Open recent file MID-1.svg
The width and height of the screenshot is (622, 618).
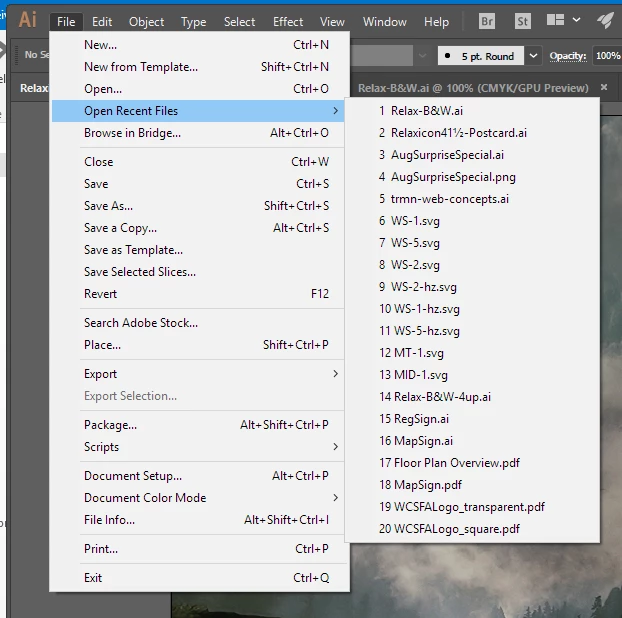pos(472,375)
